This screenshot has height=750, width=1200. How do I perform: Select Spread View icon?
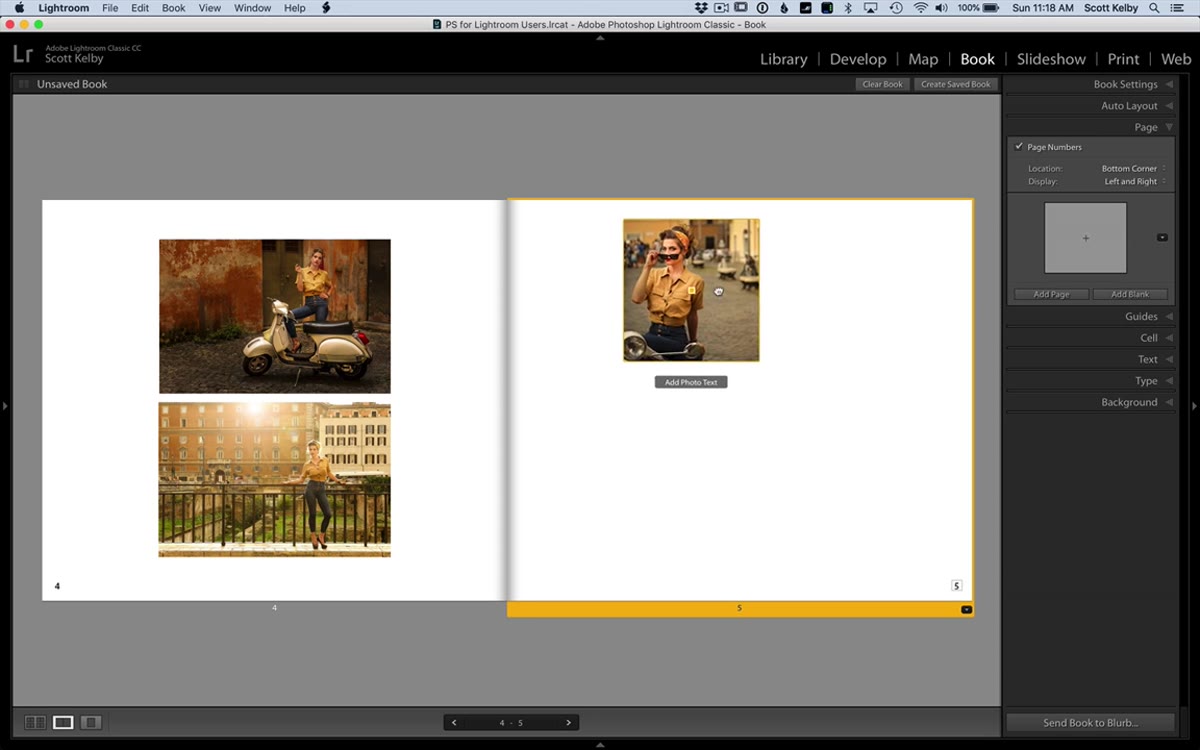63,722
